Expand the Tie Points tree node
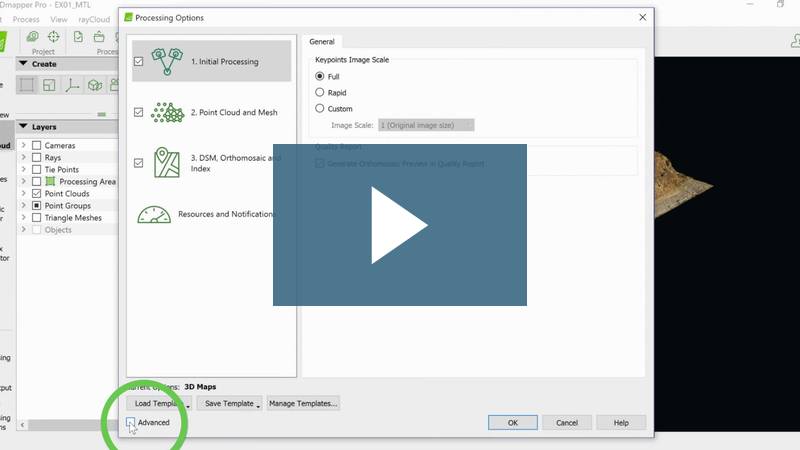The image size is (800, 450). [x=23, y=169]
